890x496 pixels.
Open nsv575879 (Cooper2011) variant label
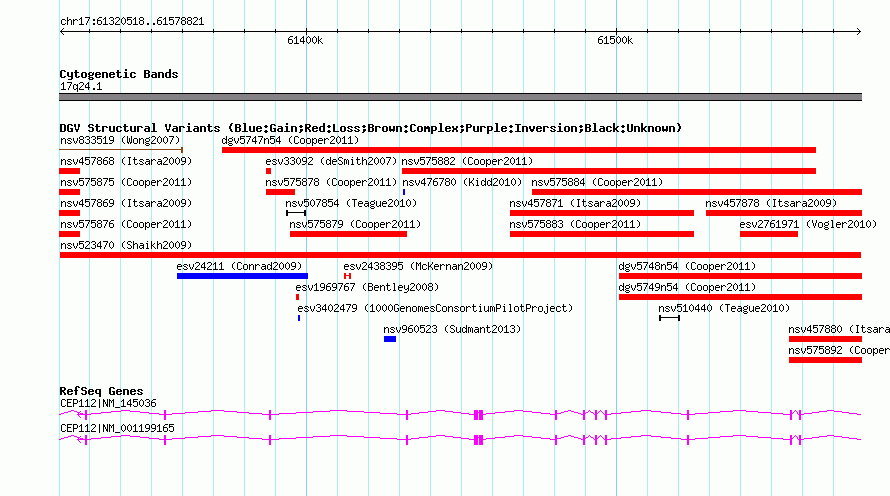pyautogui.click(x=355, y=224)
